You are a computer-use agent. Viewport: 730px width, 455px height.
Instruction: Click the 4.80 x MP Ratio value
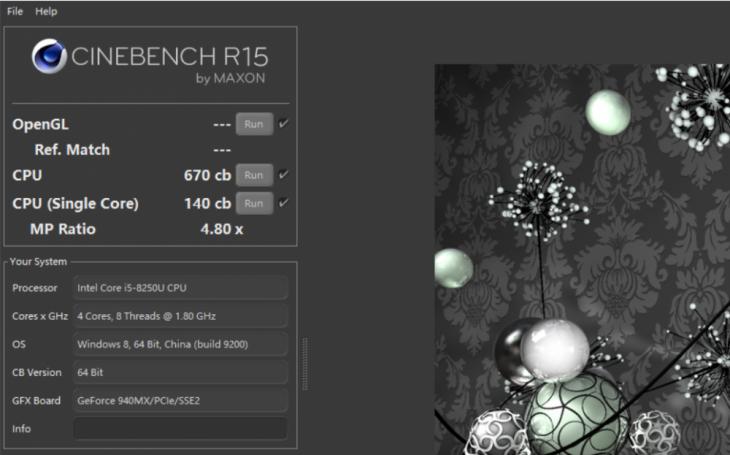(222, 229)
